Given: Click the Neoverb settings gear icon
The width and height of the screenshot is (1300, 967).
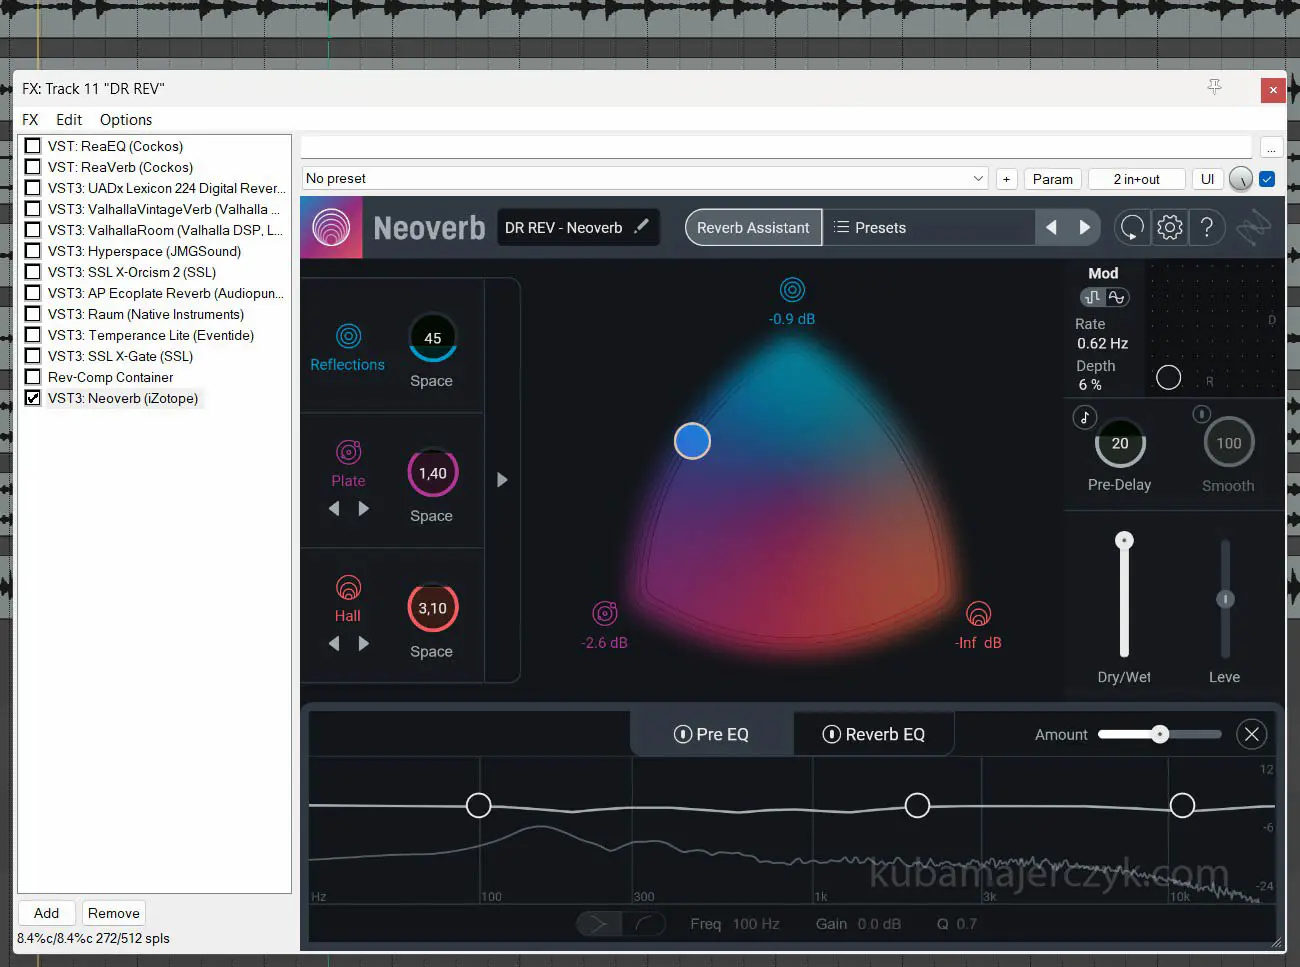Looking at the screenshot, I should [1169, 228].
